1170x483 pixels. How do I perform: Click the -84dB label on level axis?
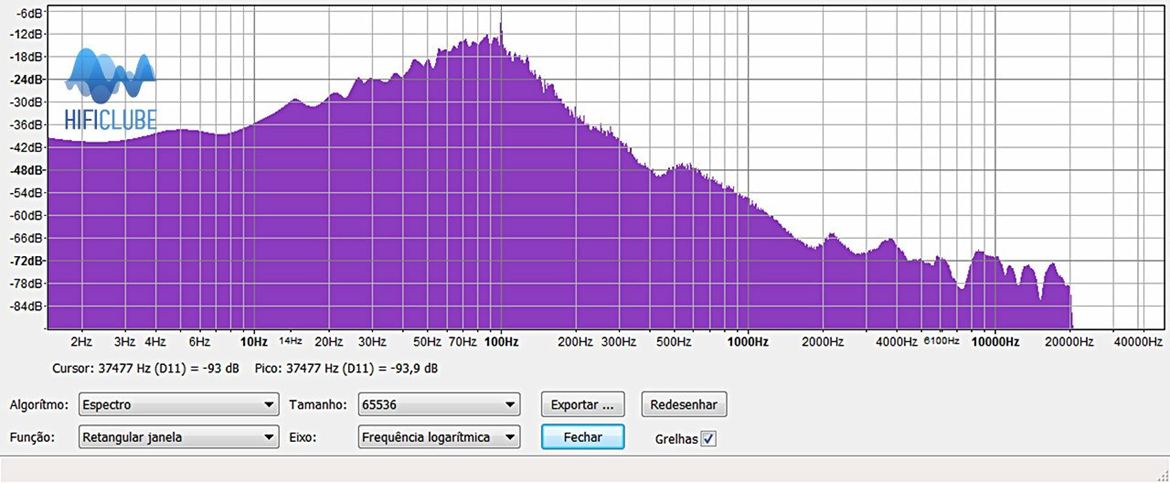28,306
